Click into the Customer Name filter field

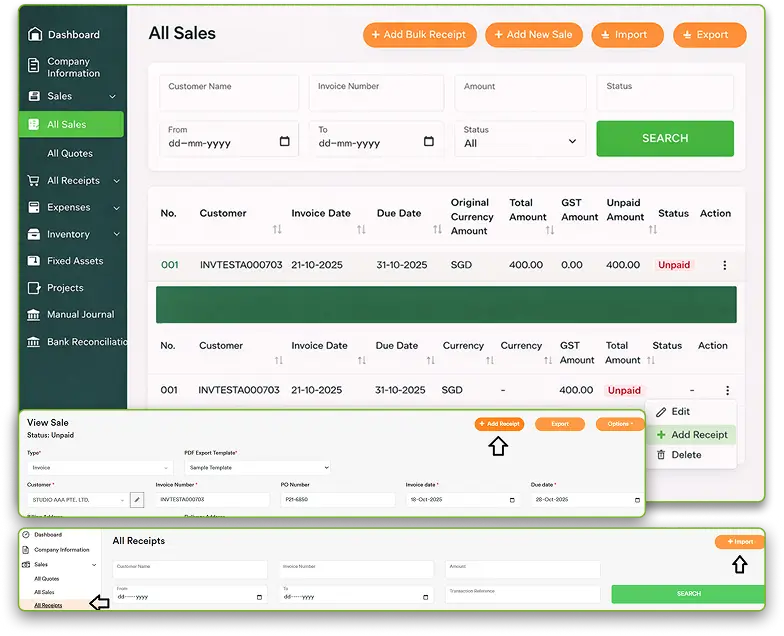[x=229, y=94]
